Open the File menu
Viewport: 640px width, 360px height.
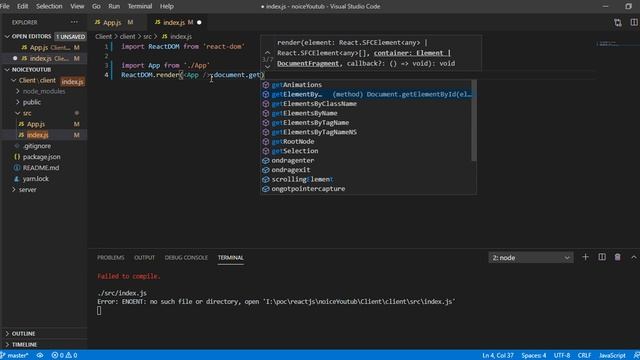(5, 6)
